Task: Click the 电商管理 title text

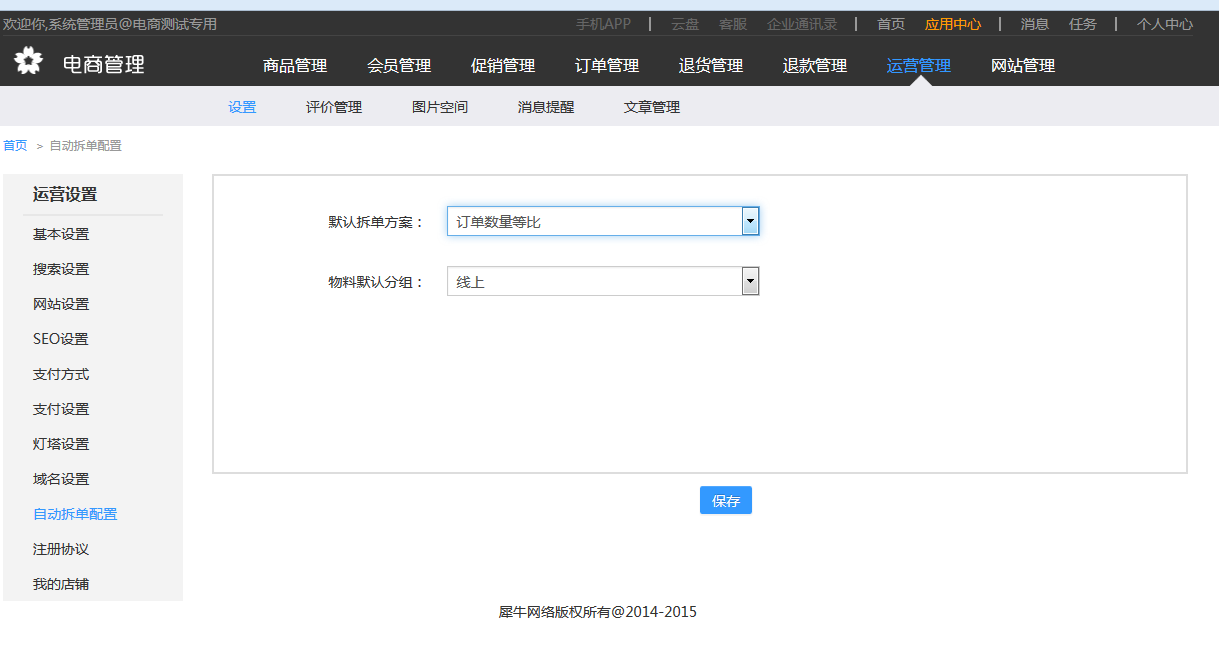Action: coord(104,65)
